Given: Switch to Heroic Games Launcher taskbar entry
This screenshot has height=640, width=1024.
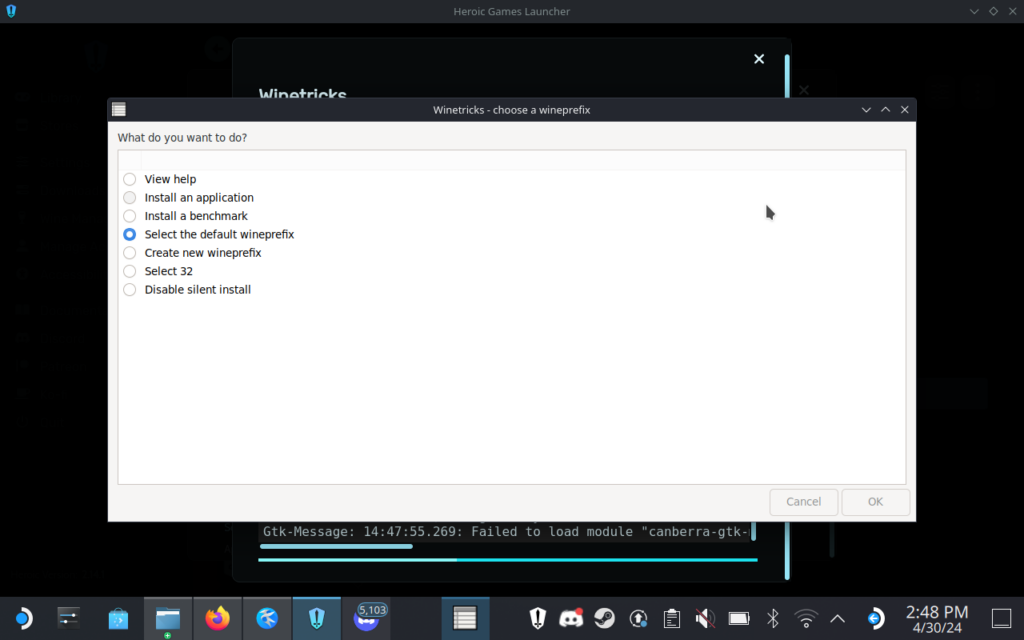Looking at the screenshot, I should pos(317,618).
